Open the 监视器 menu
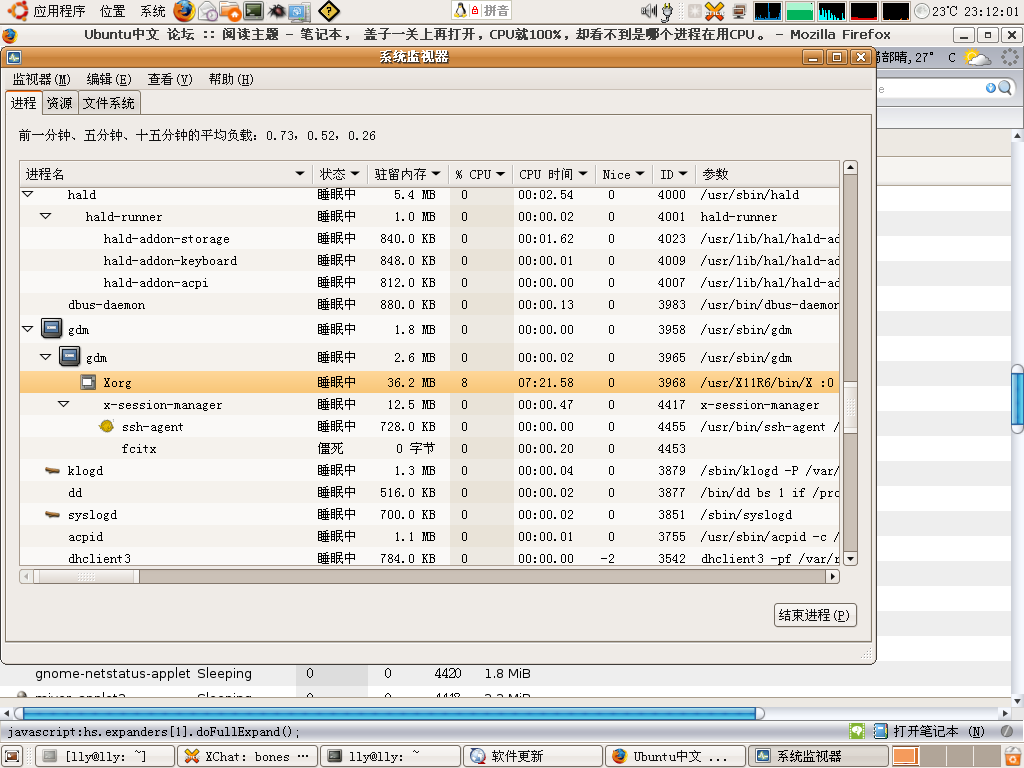The image size is (1024, 768). click(x=42, y=80)
